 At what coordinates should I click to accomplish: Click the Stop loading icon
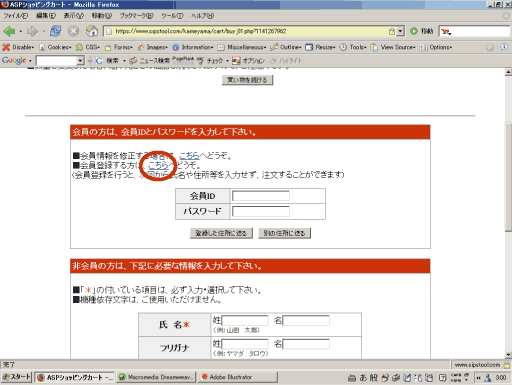coord(73,31)
